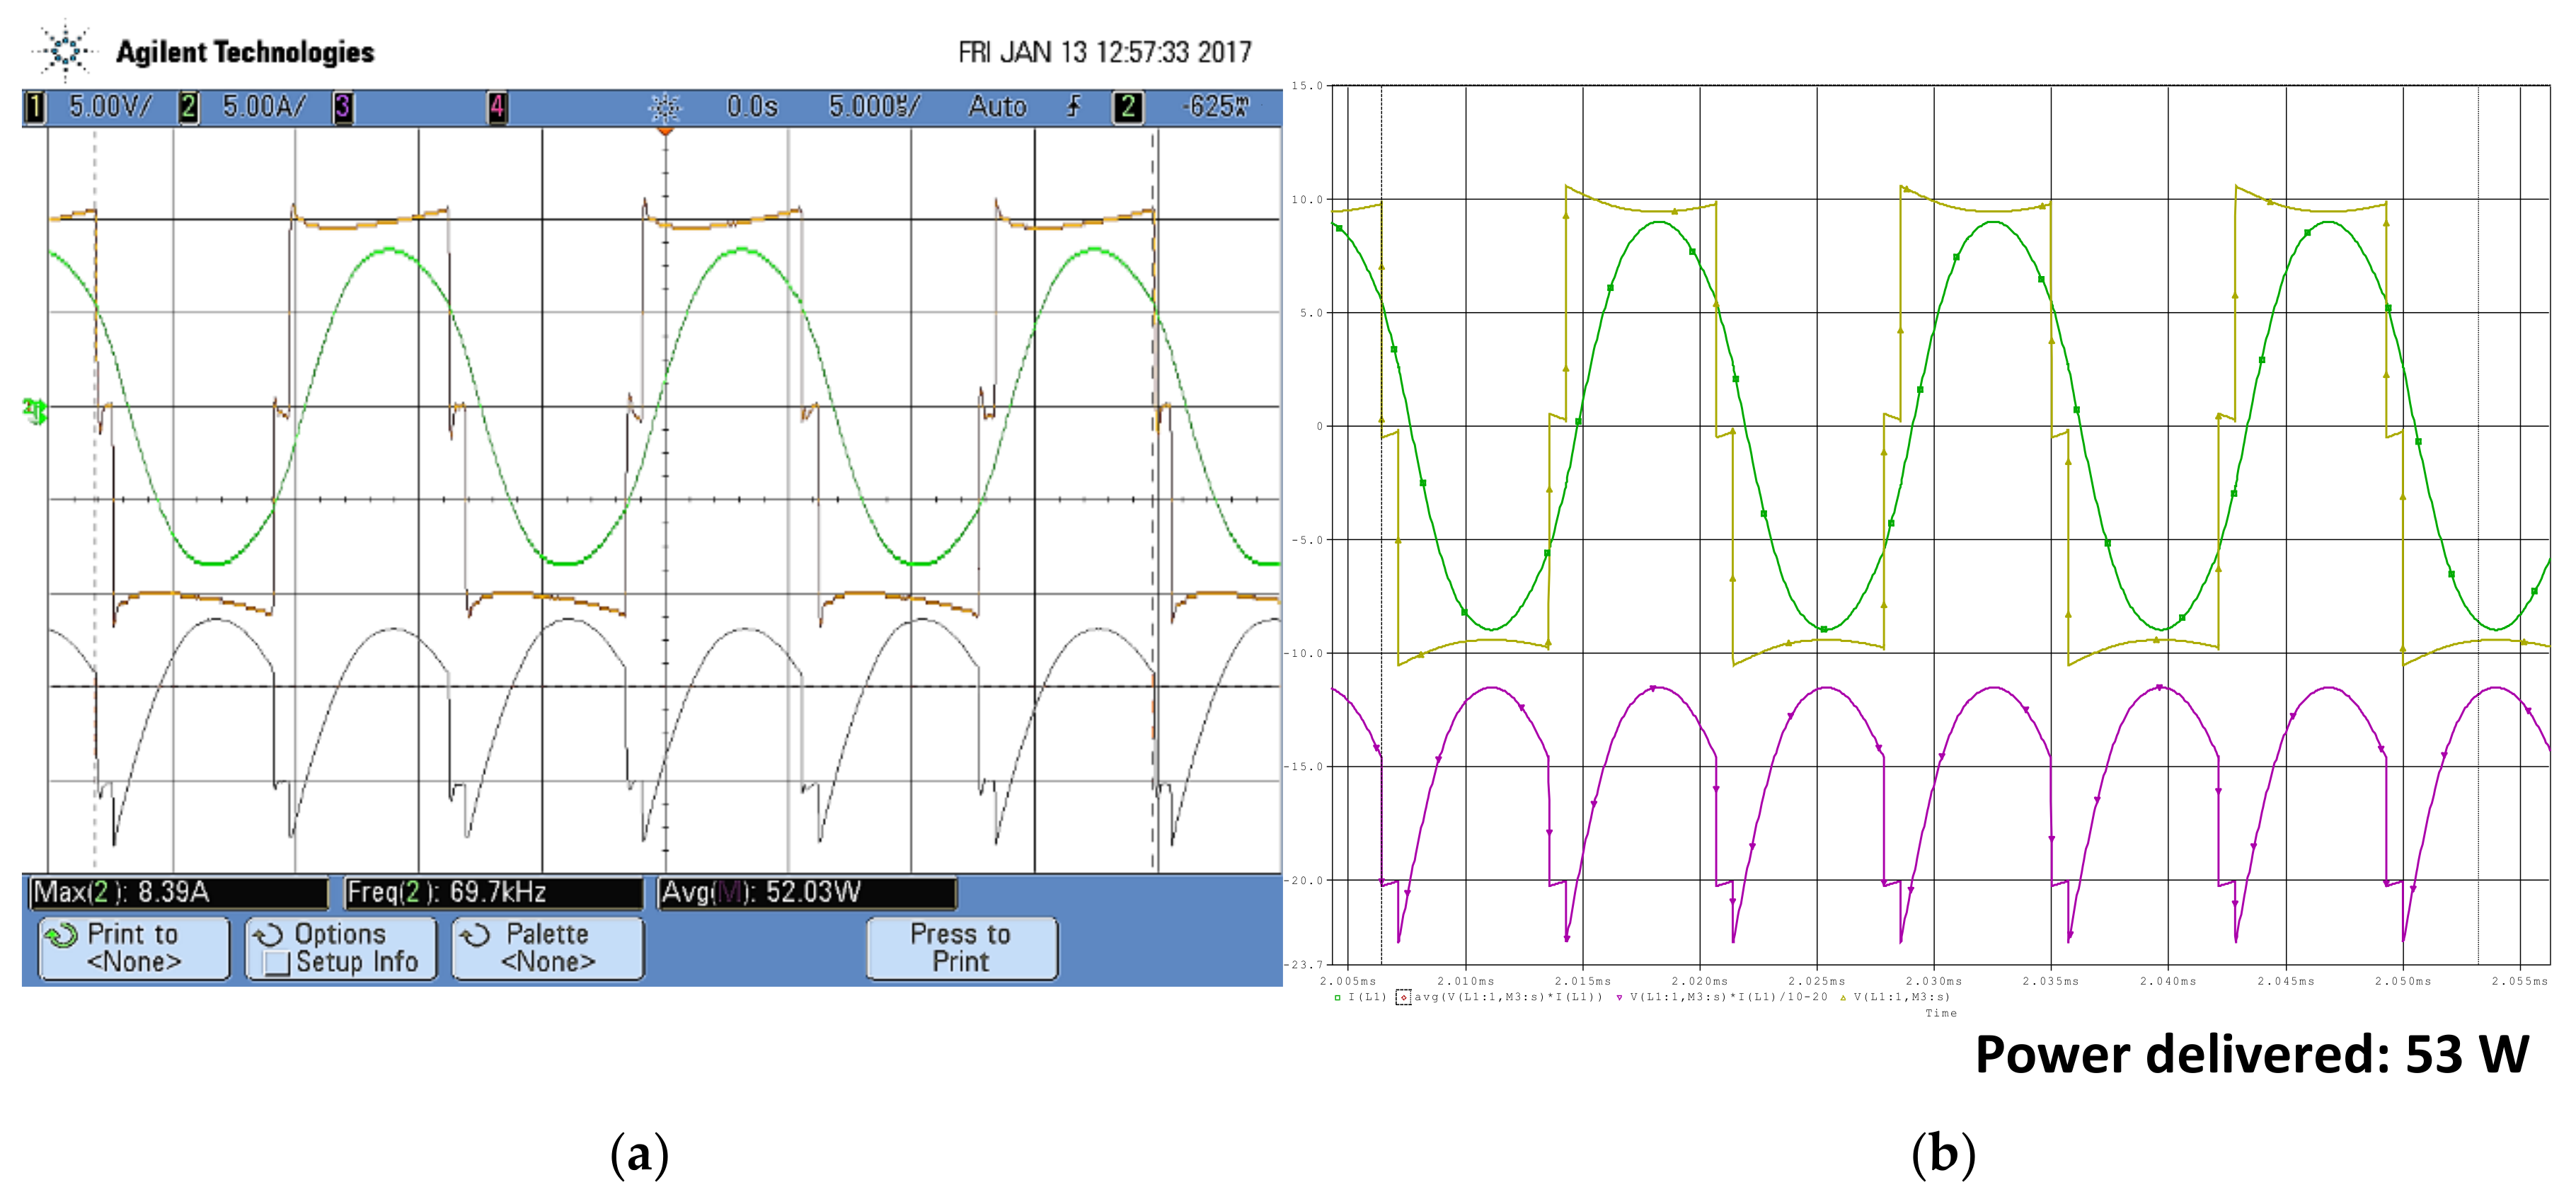Click the 2.030ms axis tick label
Screen dimensions: 2576x1192
1933,981
